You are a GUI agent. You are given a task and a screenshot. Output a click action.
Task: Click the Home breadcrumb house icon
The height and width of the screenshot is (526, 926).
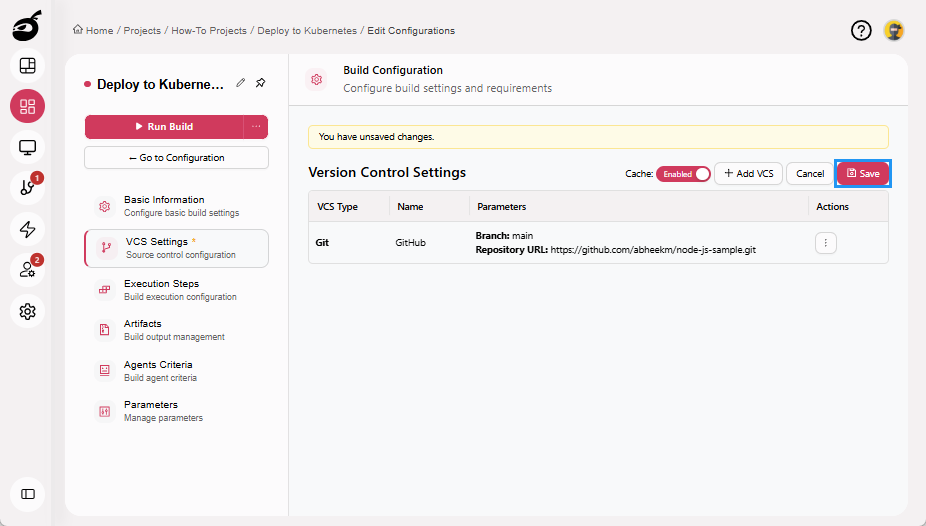(77, 30)
